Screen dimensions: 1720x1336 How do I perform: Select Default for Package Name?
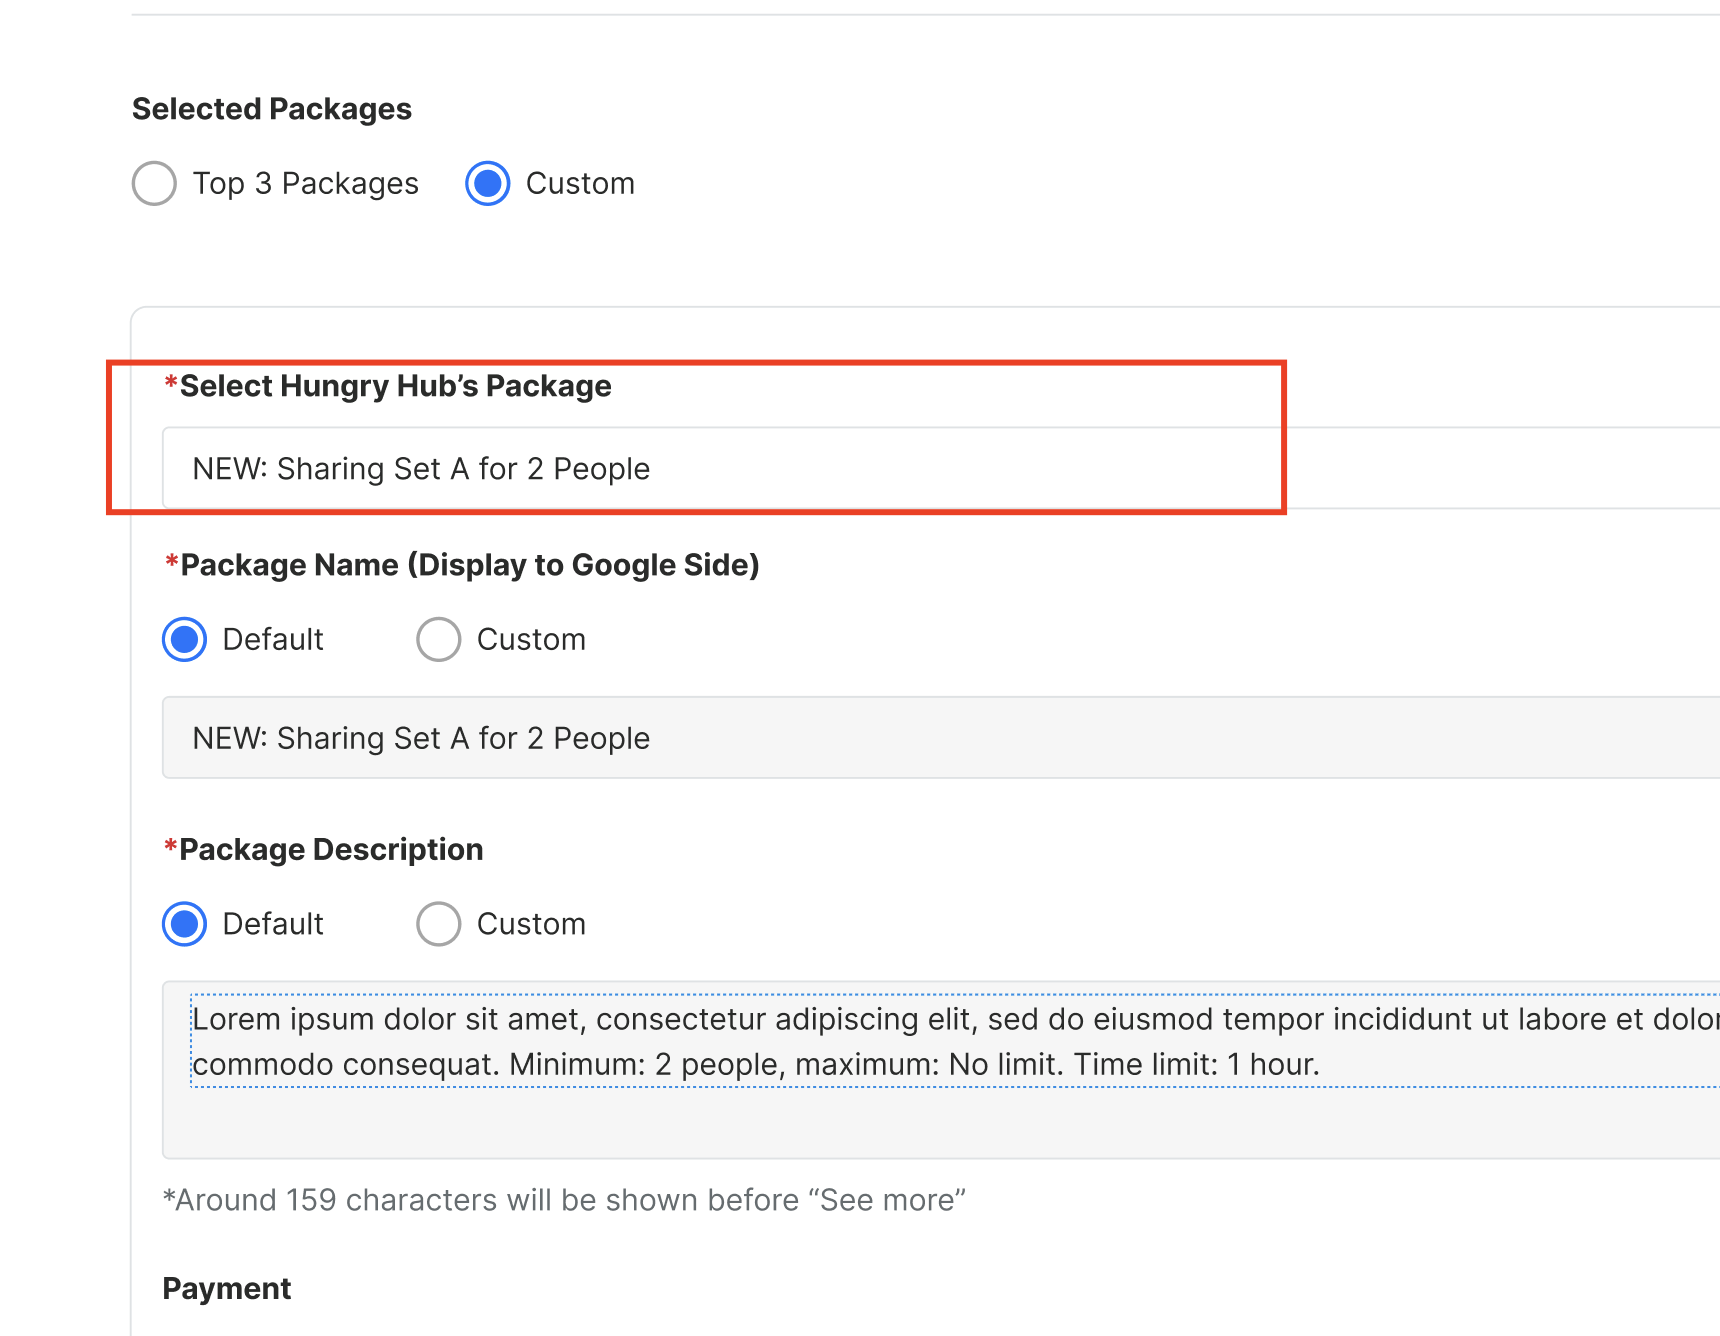(185, 640)
